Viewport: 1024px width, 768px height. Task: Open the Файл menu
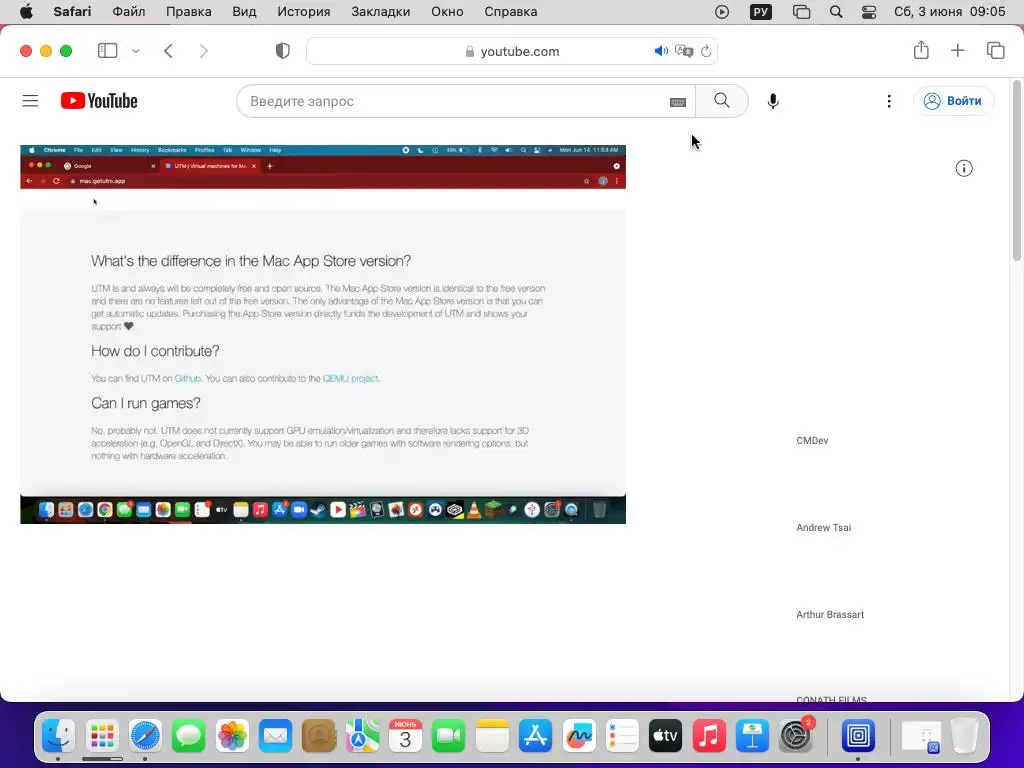click(x=129, y=12)
